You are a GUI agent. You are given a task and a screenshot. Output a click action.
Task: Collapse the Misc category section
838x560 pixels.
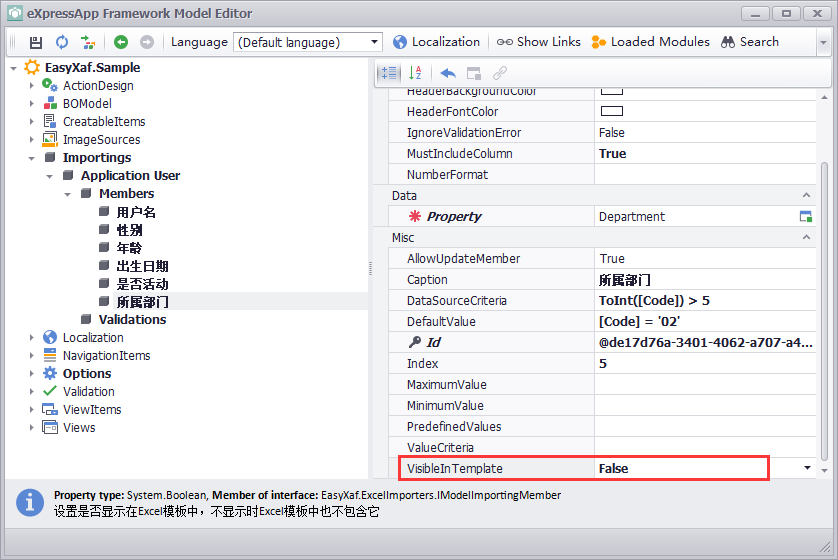click(x=807, y=238)
